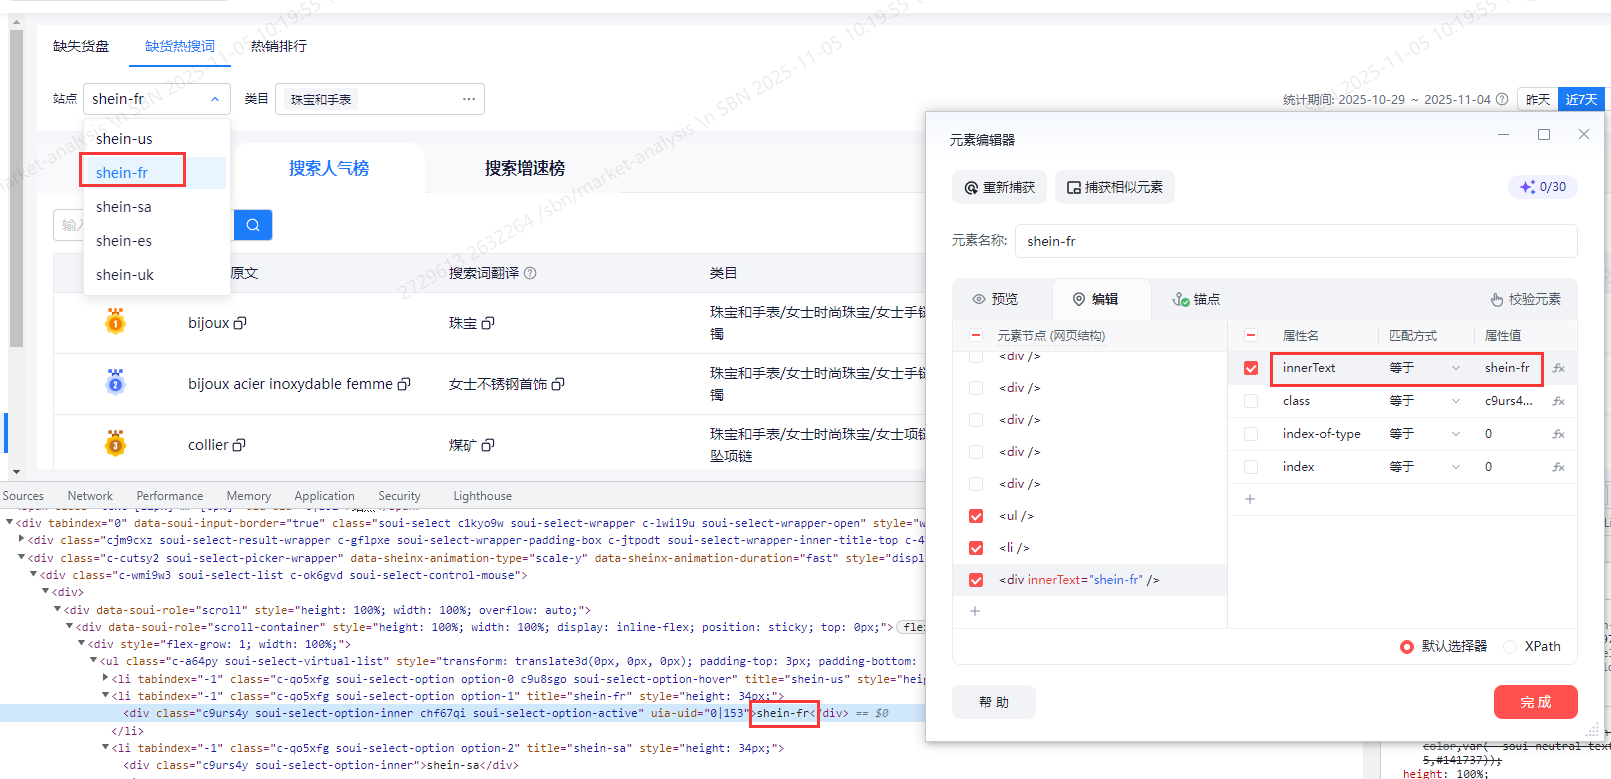Copy the 珠宝 translation text
Image resolution: width=1611 pixels, height=779 pixels.
click(x=488, y=323)
